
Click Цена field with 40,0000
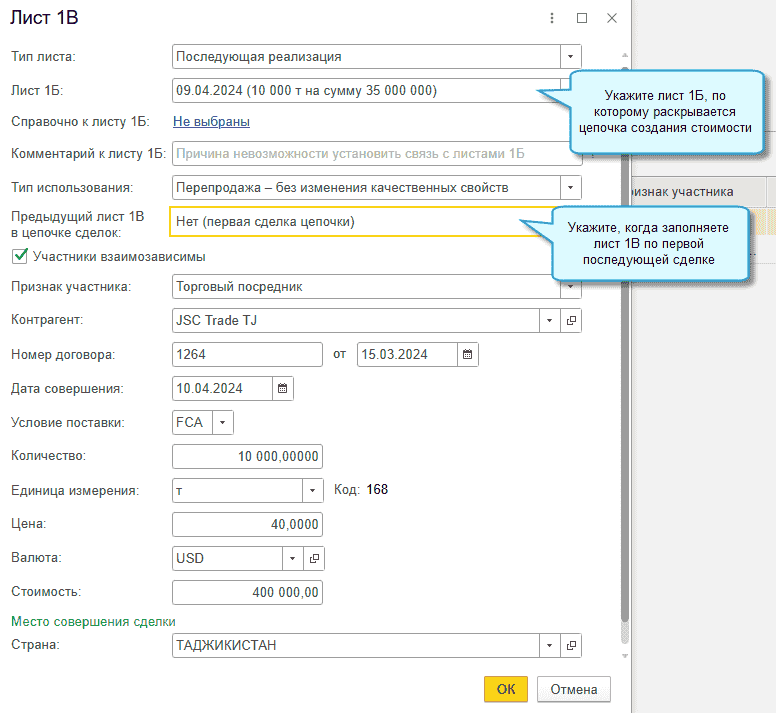click(247, 524)
